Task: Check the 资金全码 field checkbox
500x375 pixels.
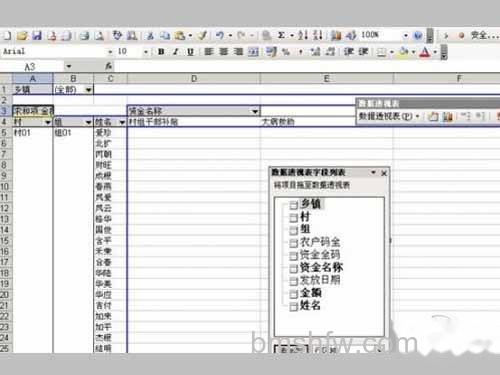Action: coord(293,256)
